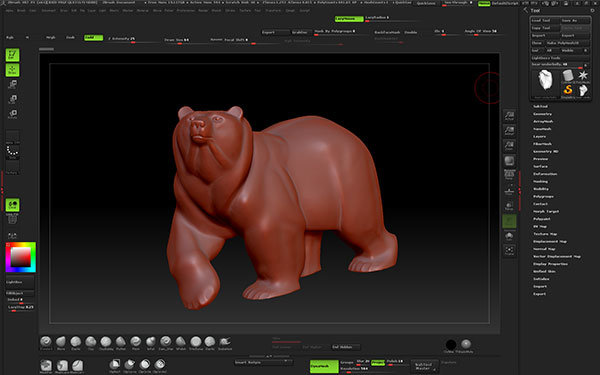Open the LightBox button on left
The height and width of the screenshot is (375, 600).
20,282
